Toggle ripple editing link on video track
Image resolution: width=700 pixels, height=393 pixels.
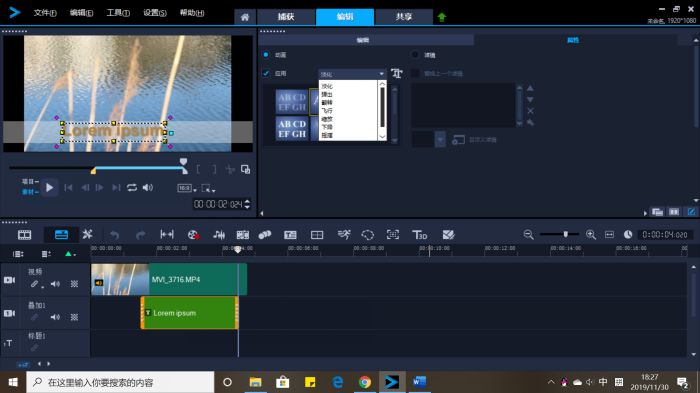pyautogui.click(x=34, y=284)
